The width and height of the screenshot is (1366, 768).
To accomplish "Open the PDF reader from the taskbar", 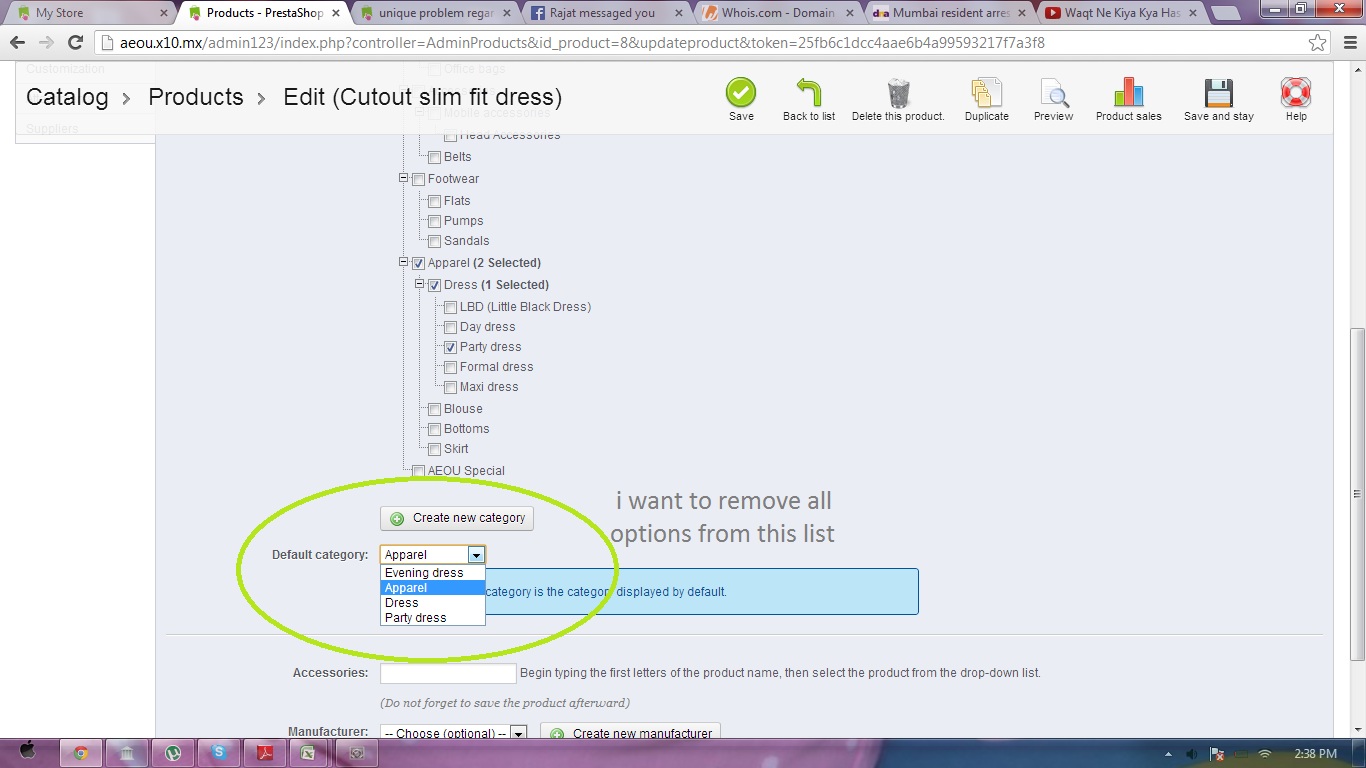I will click(x=265, y=753).
